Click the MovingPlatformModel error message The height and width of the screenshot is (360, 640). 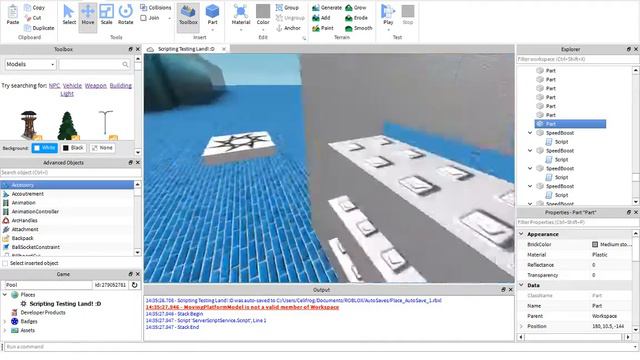coord(242,307)
